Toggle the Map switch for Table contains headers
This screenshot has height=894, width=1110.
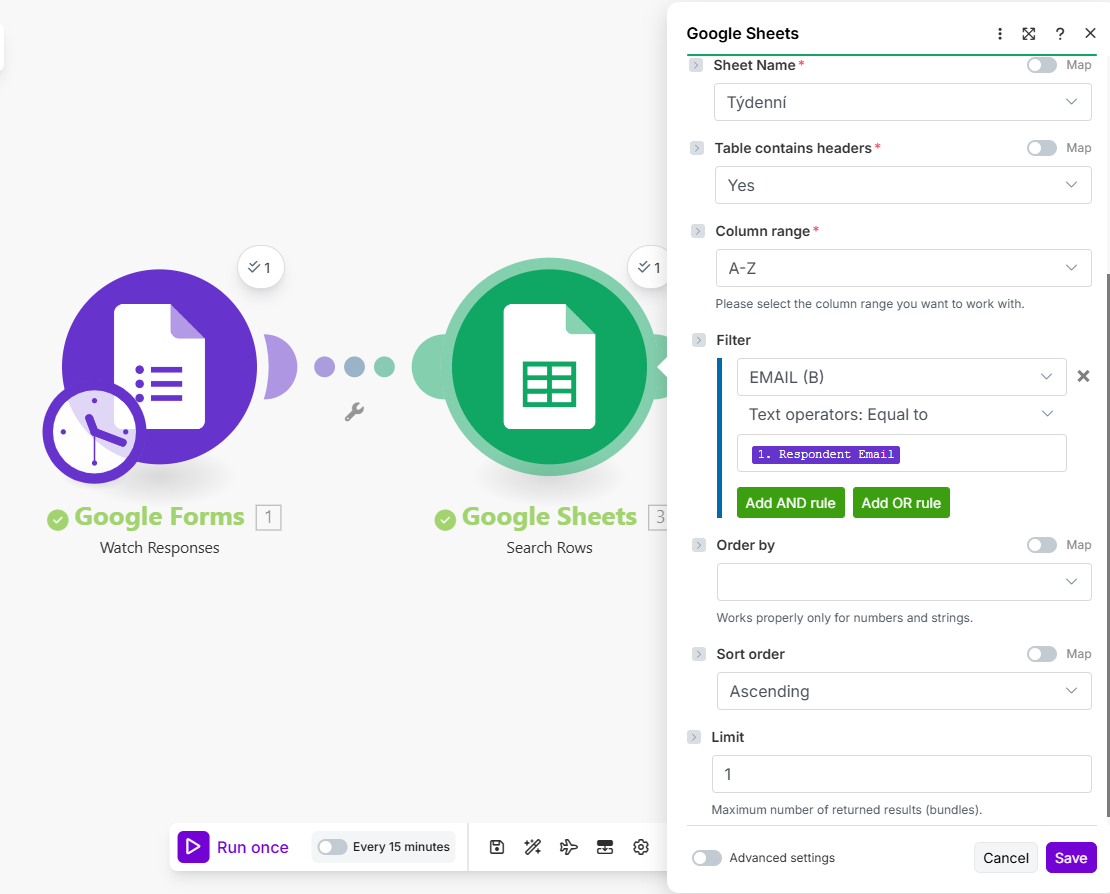click(1041, 148)
